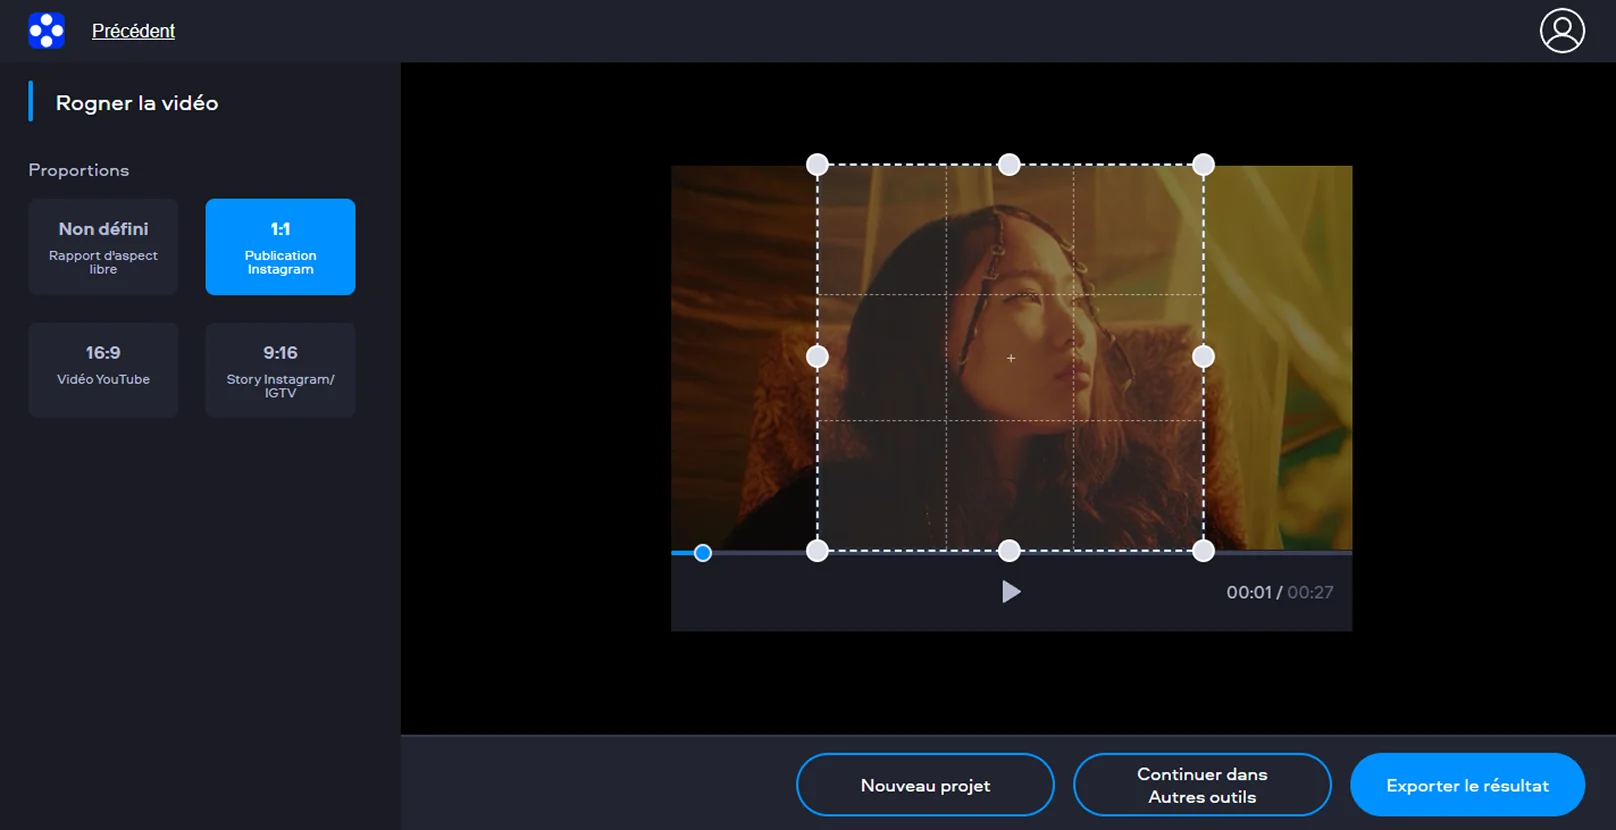1616x830 pixels.
Task: Select the 1:1 Publication Instagram ratio
Action: pyautogui.click(x=280, y=247)
